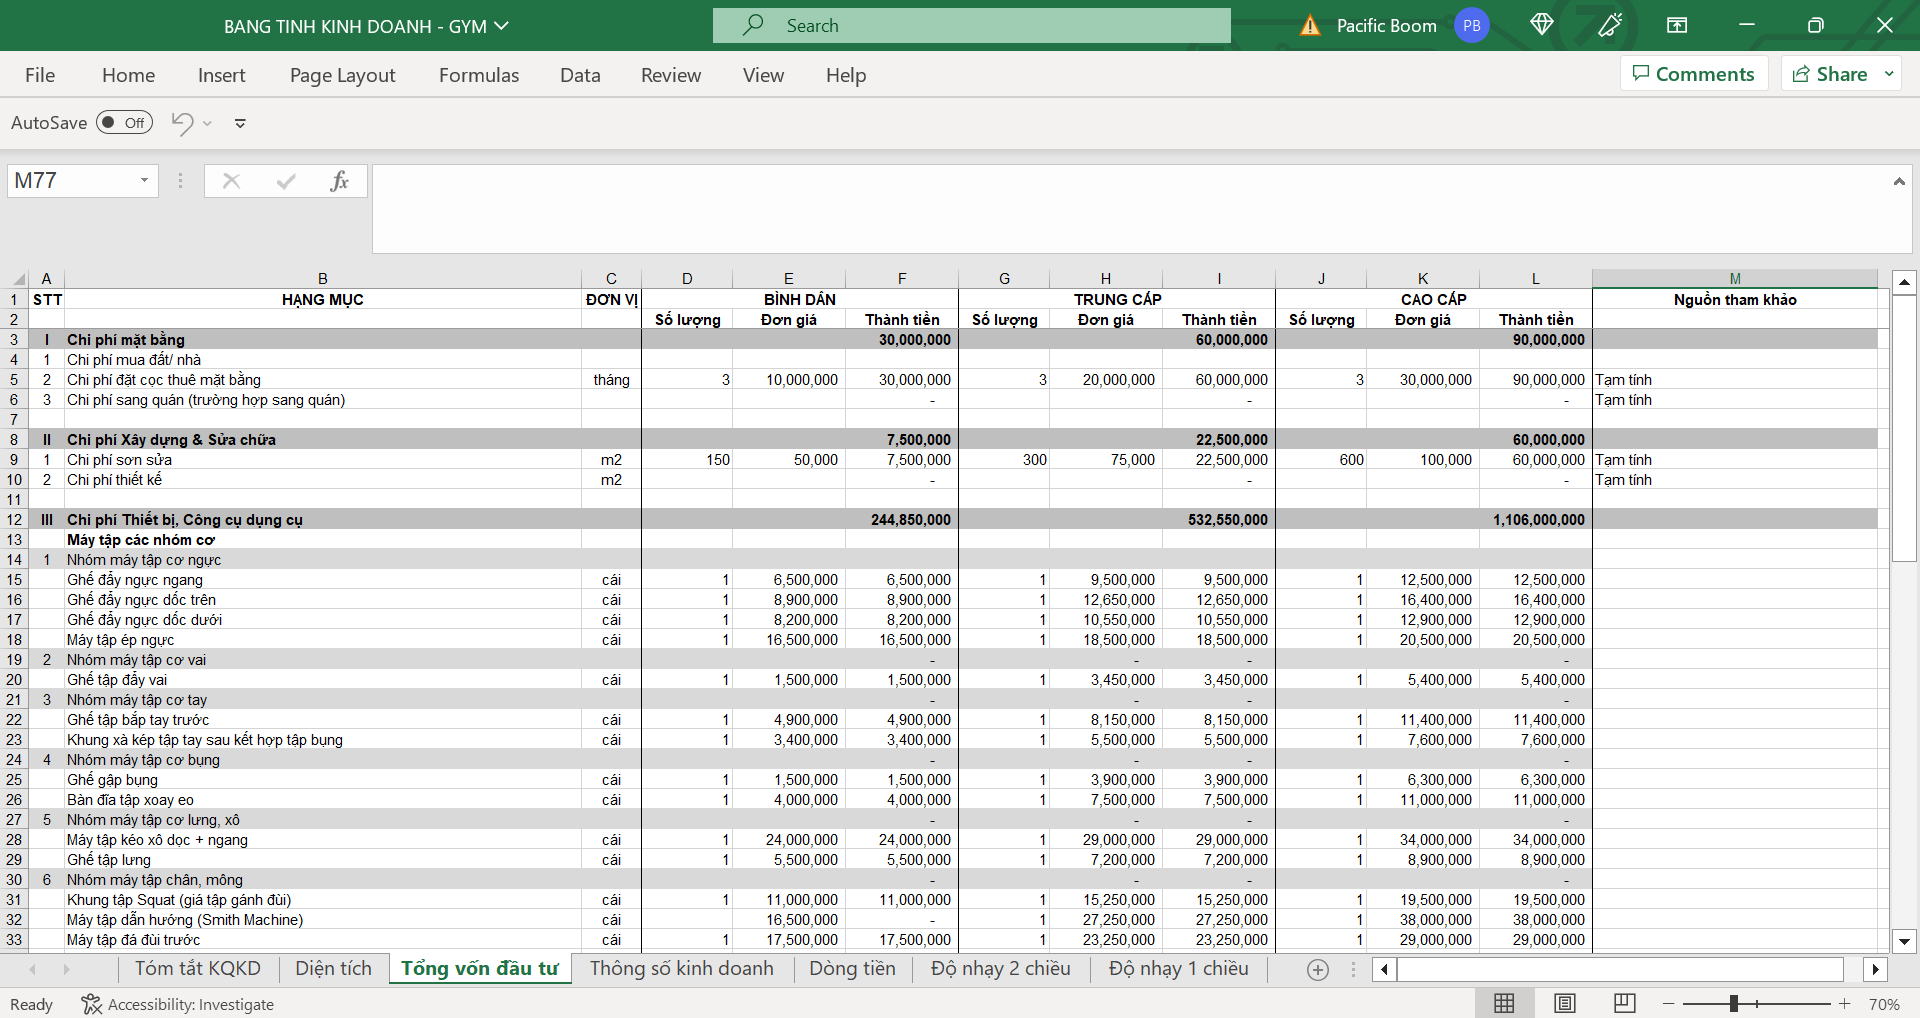1920x1018 pixels.
Task: Switch to the Dòng tiền sheet tab
Action: (852, 968)
